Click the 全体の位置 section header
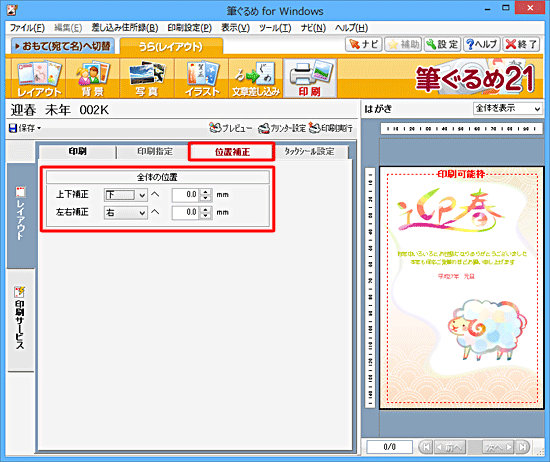The image size is (550, 462). pyautogui.click(x=157, y=177)
